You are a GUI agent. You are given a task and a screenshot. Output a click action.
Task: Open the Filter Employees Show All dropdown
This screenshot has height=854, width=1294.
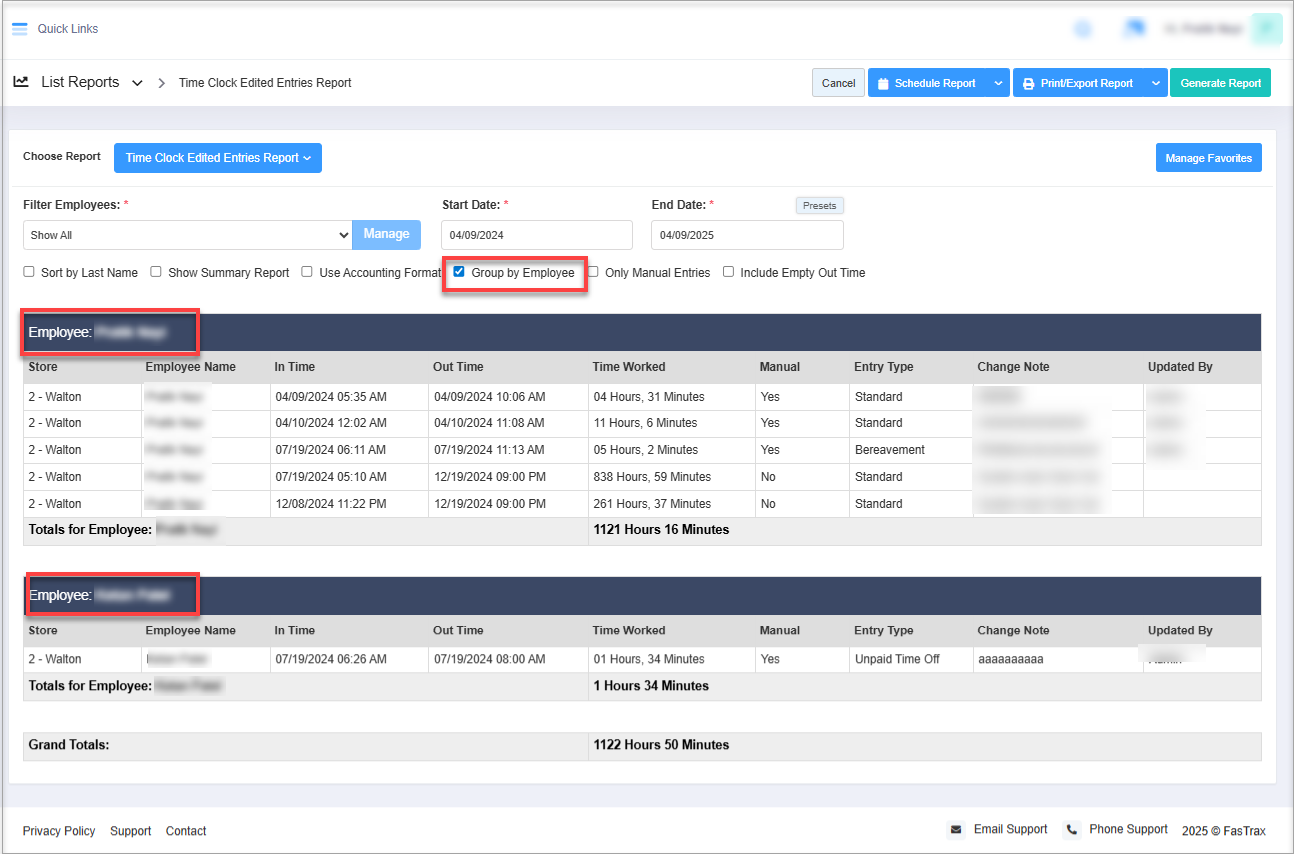(187, 235)
